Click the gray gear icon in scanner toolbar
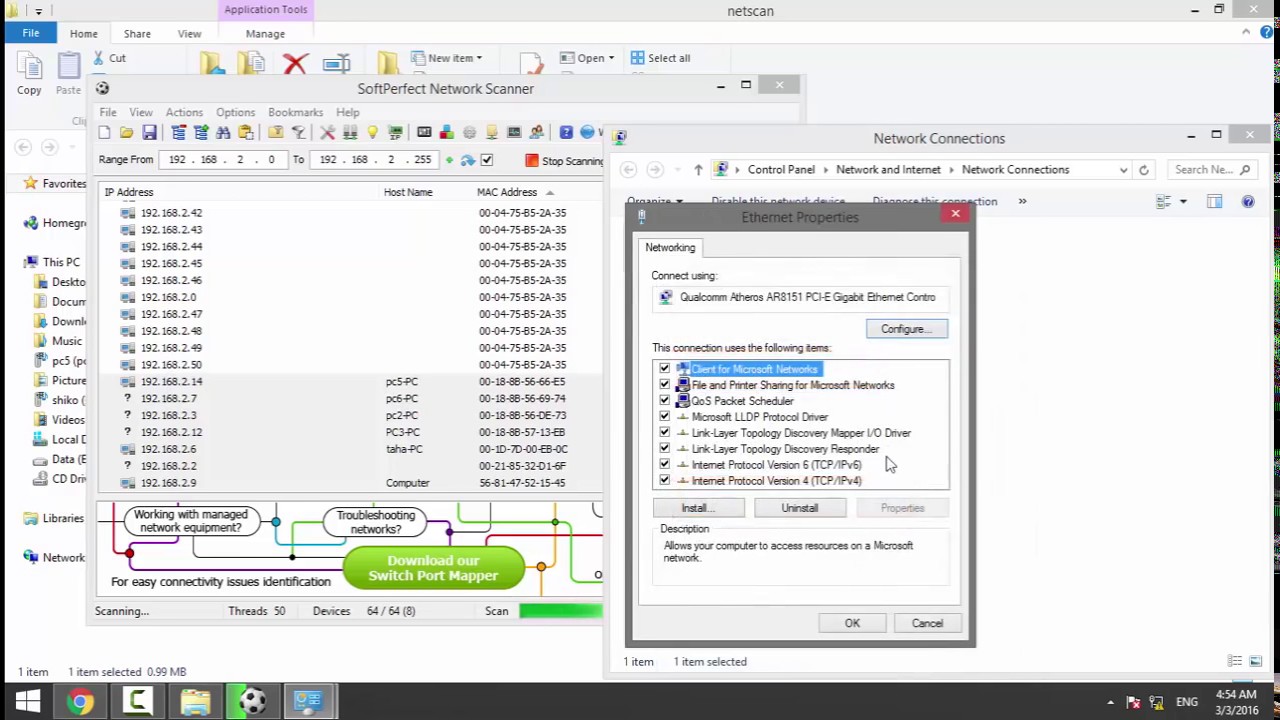This screenshot has height=720, width=1280. 469,133
